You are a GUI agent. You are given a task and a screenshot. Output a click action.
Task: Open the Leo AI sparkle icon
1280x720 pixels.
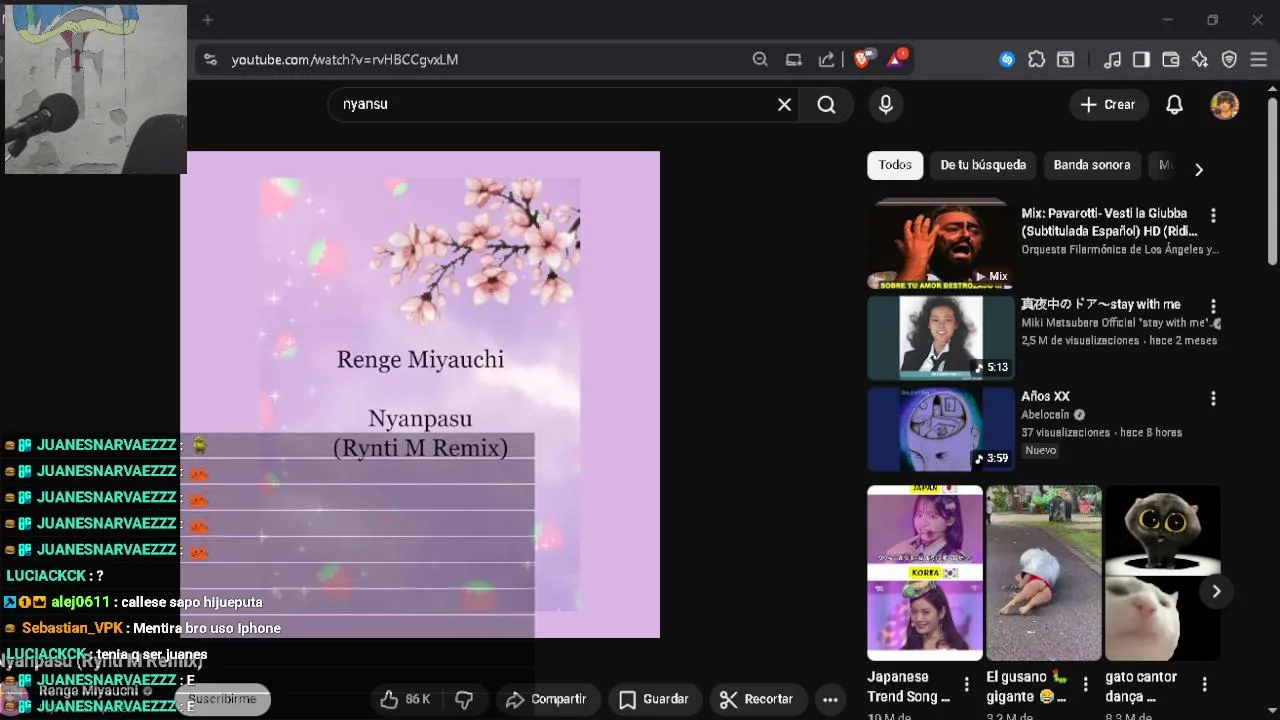click(x=1200, y=60)
